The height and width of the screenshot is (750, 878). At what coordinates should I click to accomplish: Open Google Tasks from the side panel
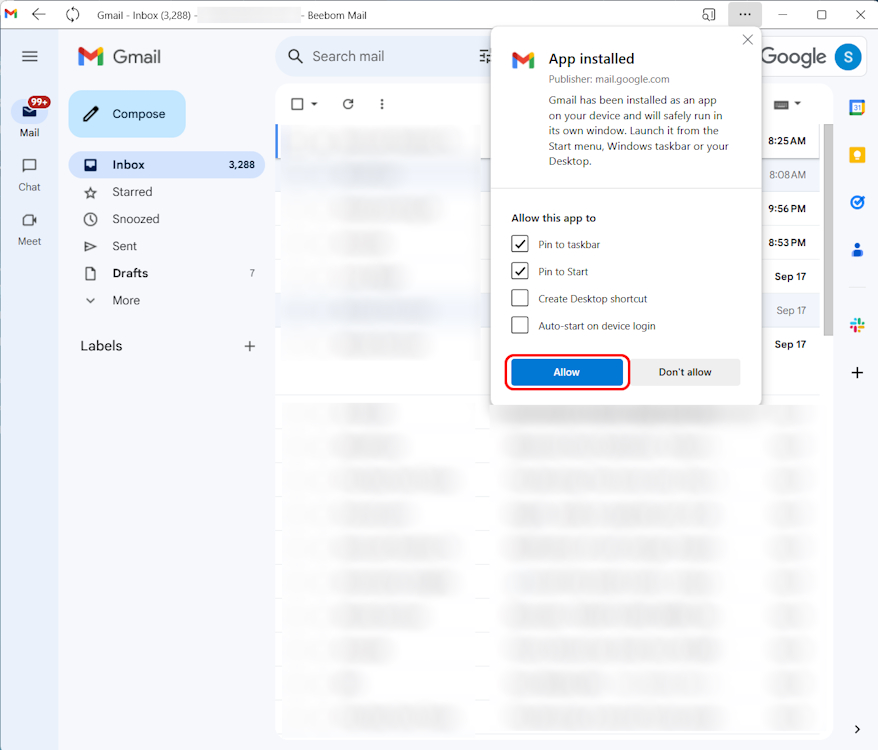point(856,202)
